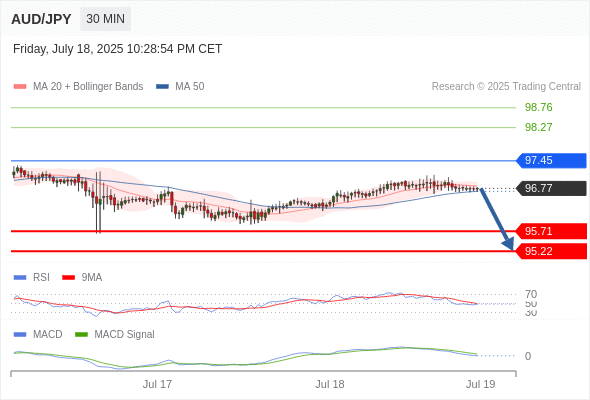Click the Research Trading Central credit text
This screenshot has width=590, height=400.
(506, 87)
